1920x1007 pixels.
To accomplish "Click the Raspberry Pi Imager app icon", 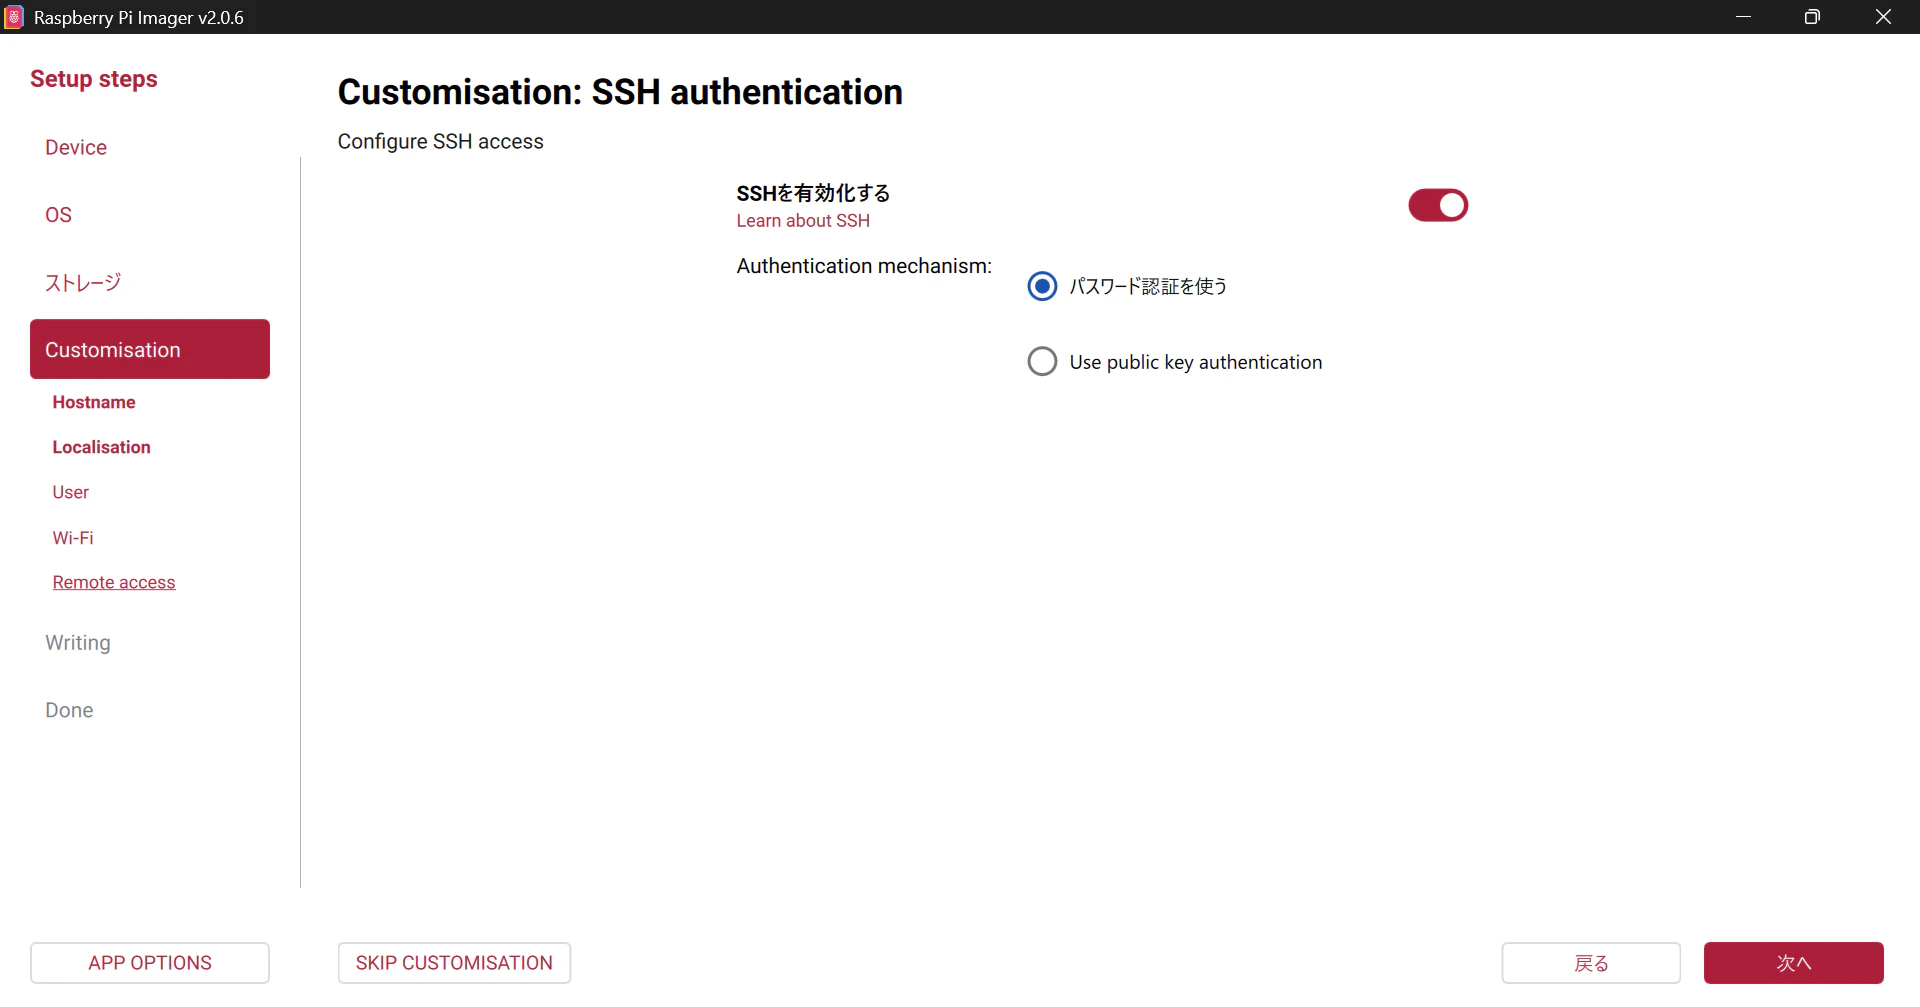I will tap(14, 17).
